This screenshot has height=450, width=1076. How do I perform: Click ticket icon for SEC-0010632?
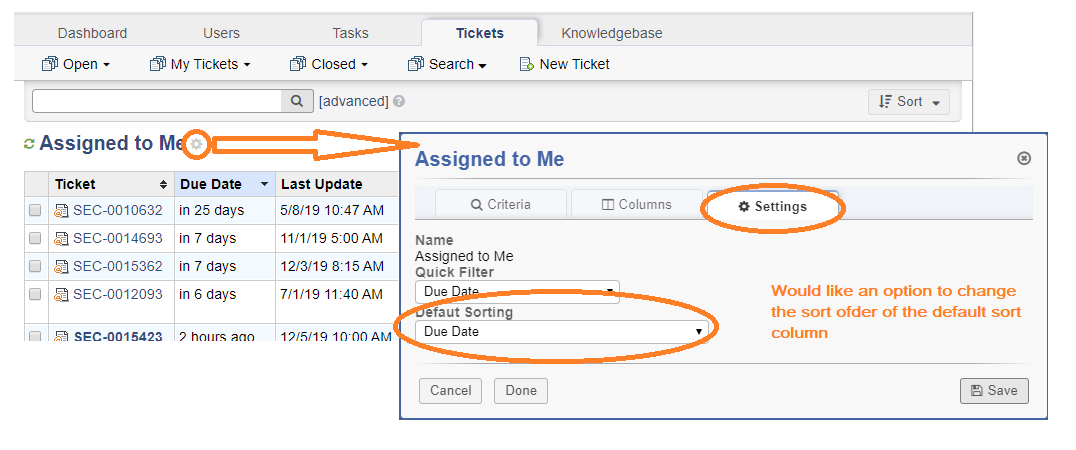click(62, 211)
